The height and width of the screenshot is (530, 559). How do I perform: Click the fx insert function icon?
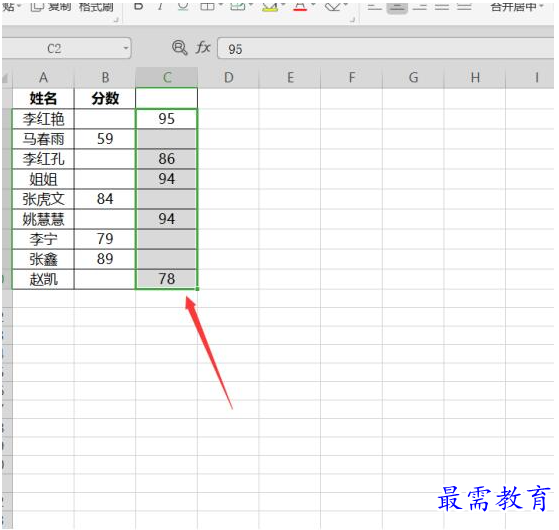(203, 48)
